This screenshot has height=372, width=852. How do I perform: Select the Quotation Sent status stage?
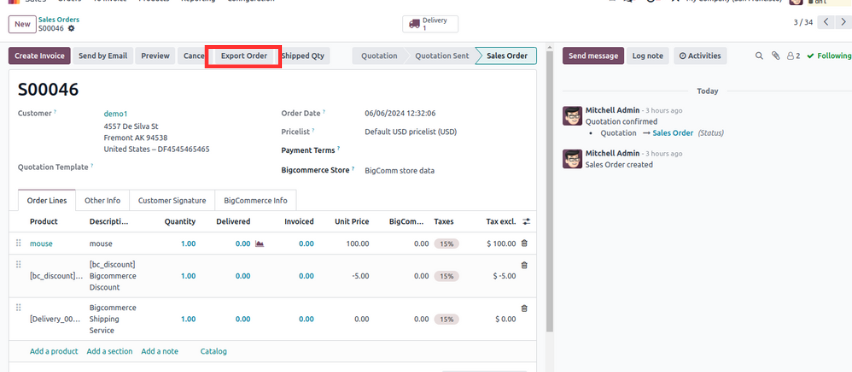click(x=442, y=56)
